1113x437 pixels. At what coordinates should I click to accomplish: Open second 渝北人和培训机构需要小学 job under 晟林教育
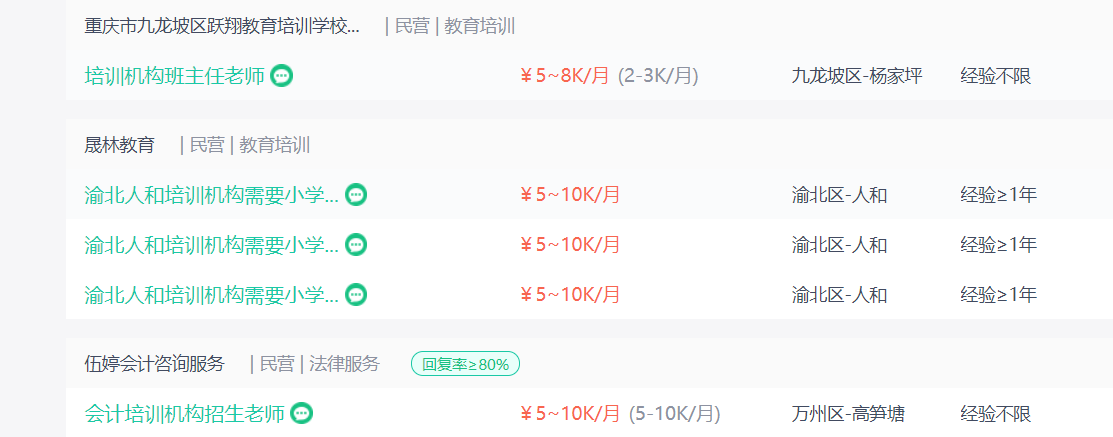pos(212,245)
